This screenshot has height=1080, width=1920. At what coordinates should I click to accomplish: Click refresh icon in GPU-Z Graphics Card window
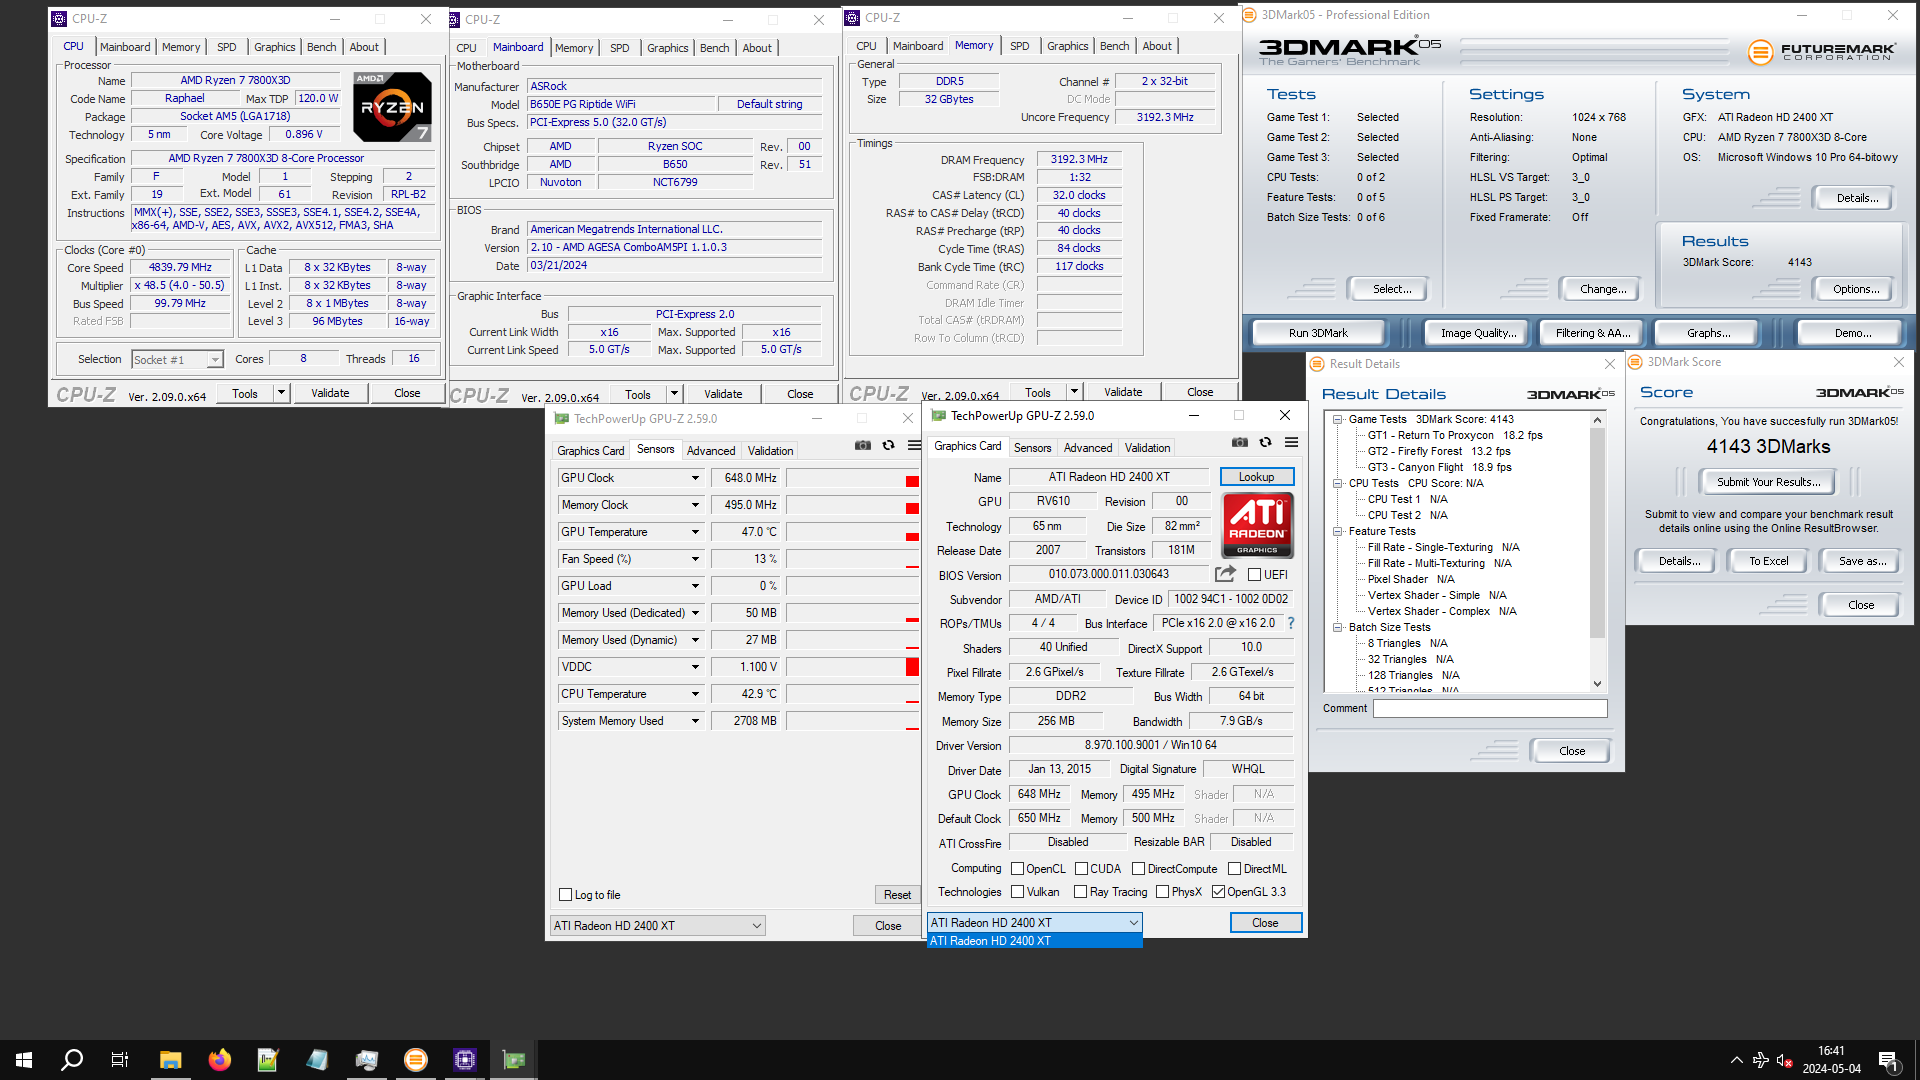point(1266,443)
